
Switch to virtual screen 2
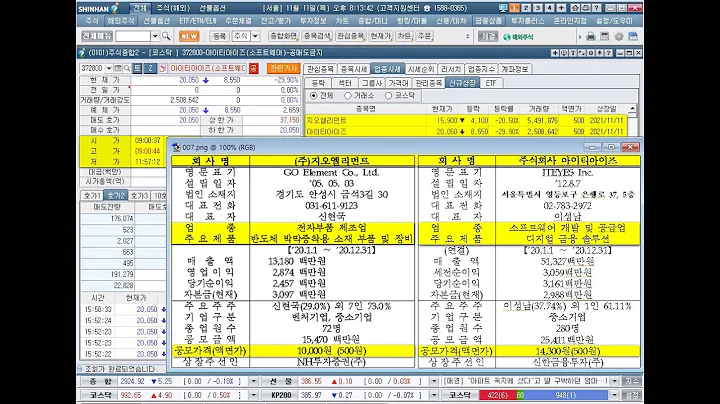526,8
